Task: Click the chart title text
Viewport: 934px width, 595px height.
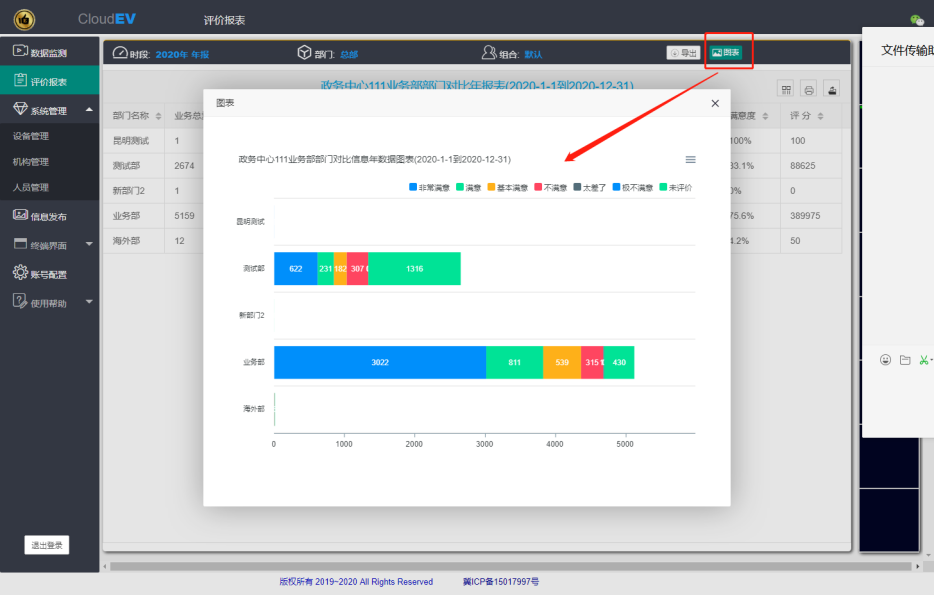Action: [x=375, y=160]
